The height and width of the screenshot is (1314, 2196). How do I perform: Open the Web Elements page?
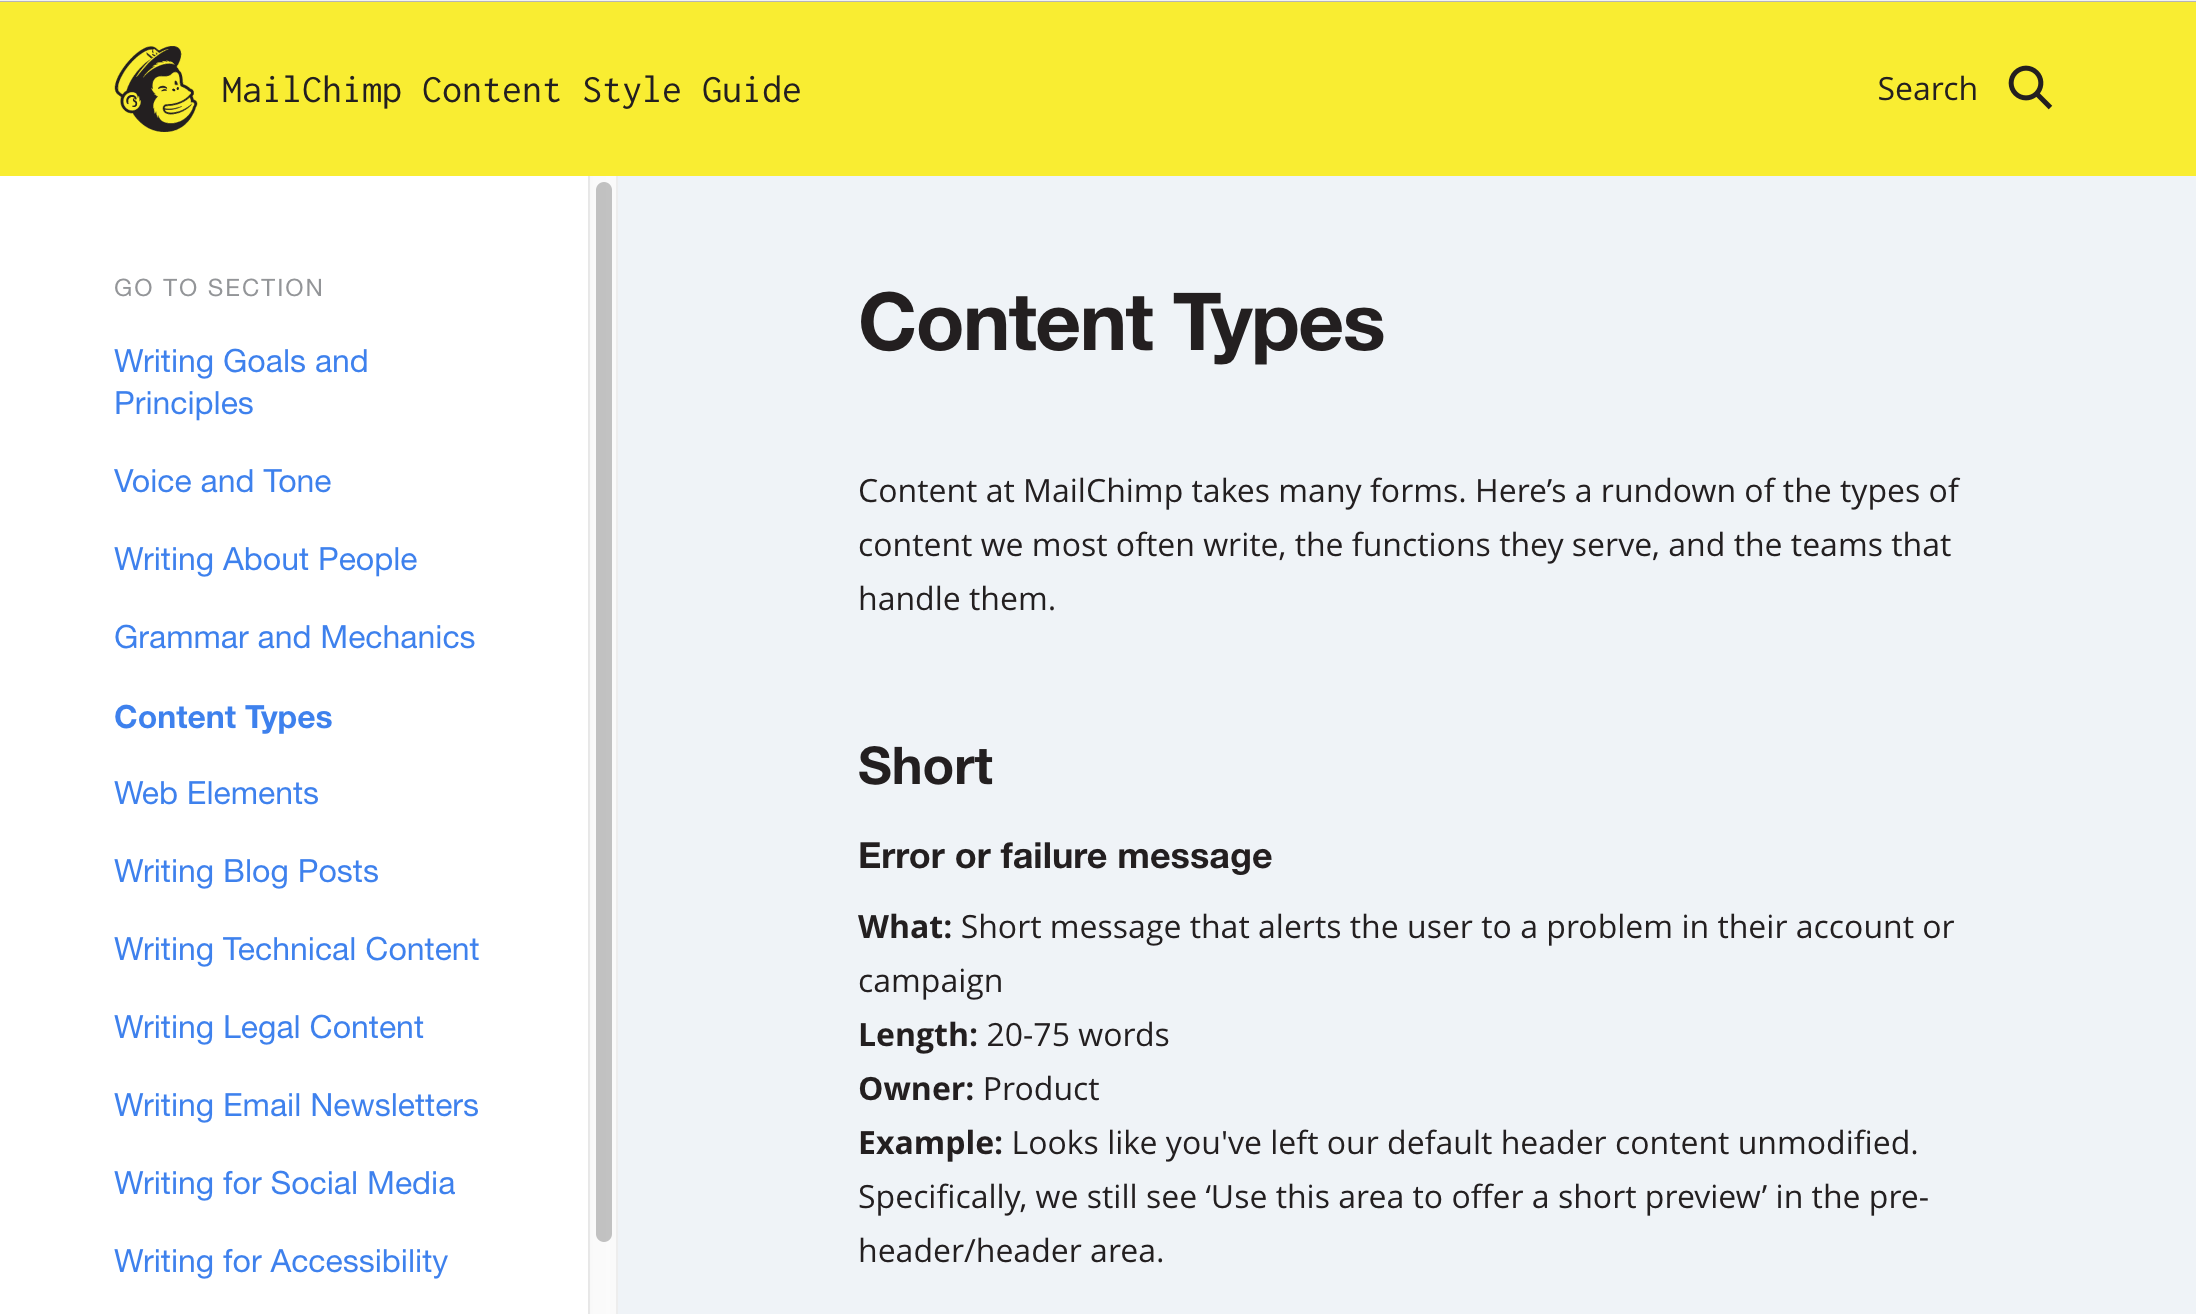click(216, 793)
